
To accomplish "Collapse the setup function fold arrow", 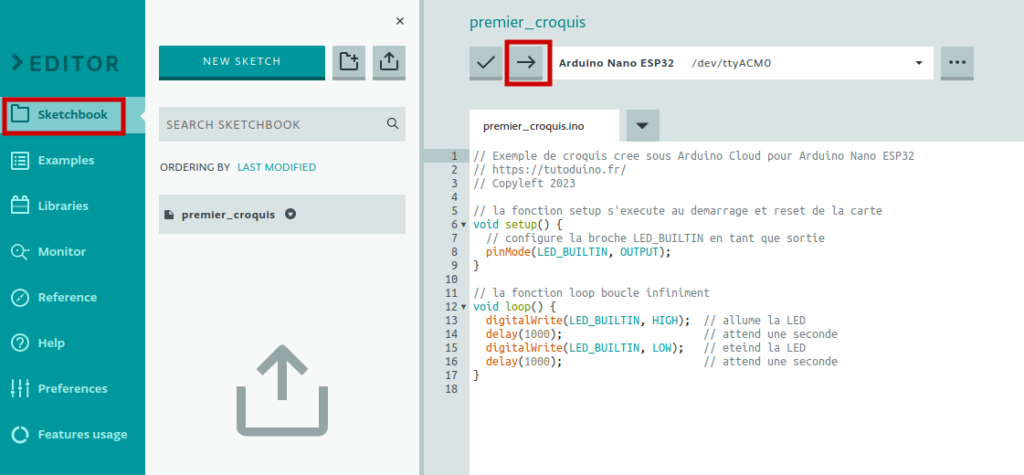I will pos(464,225).
